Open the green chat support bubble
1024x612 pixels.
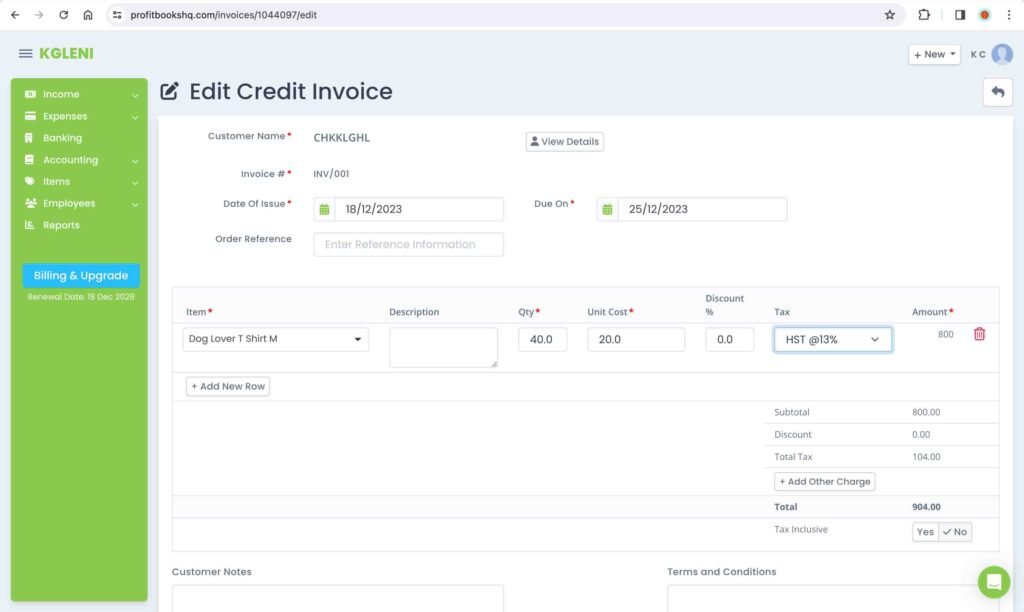point(994,581)
